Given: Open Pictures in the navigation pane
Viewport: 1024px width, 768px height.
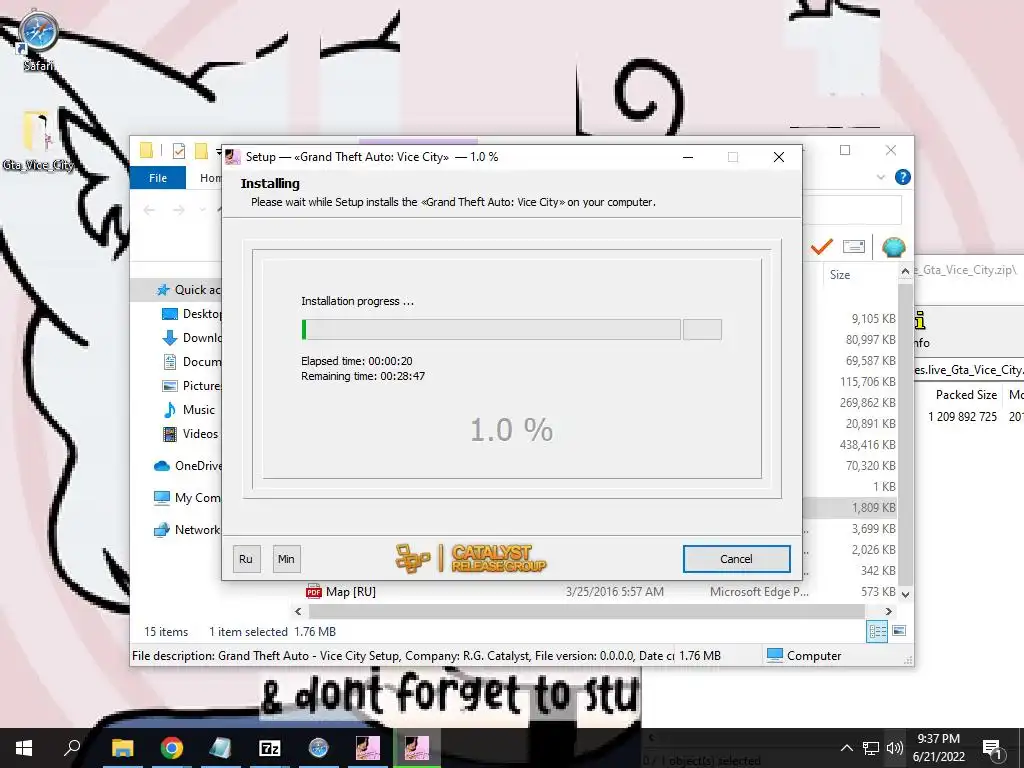Looking at the screenshot, I should (192, 386).
